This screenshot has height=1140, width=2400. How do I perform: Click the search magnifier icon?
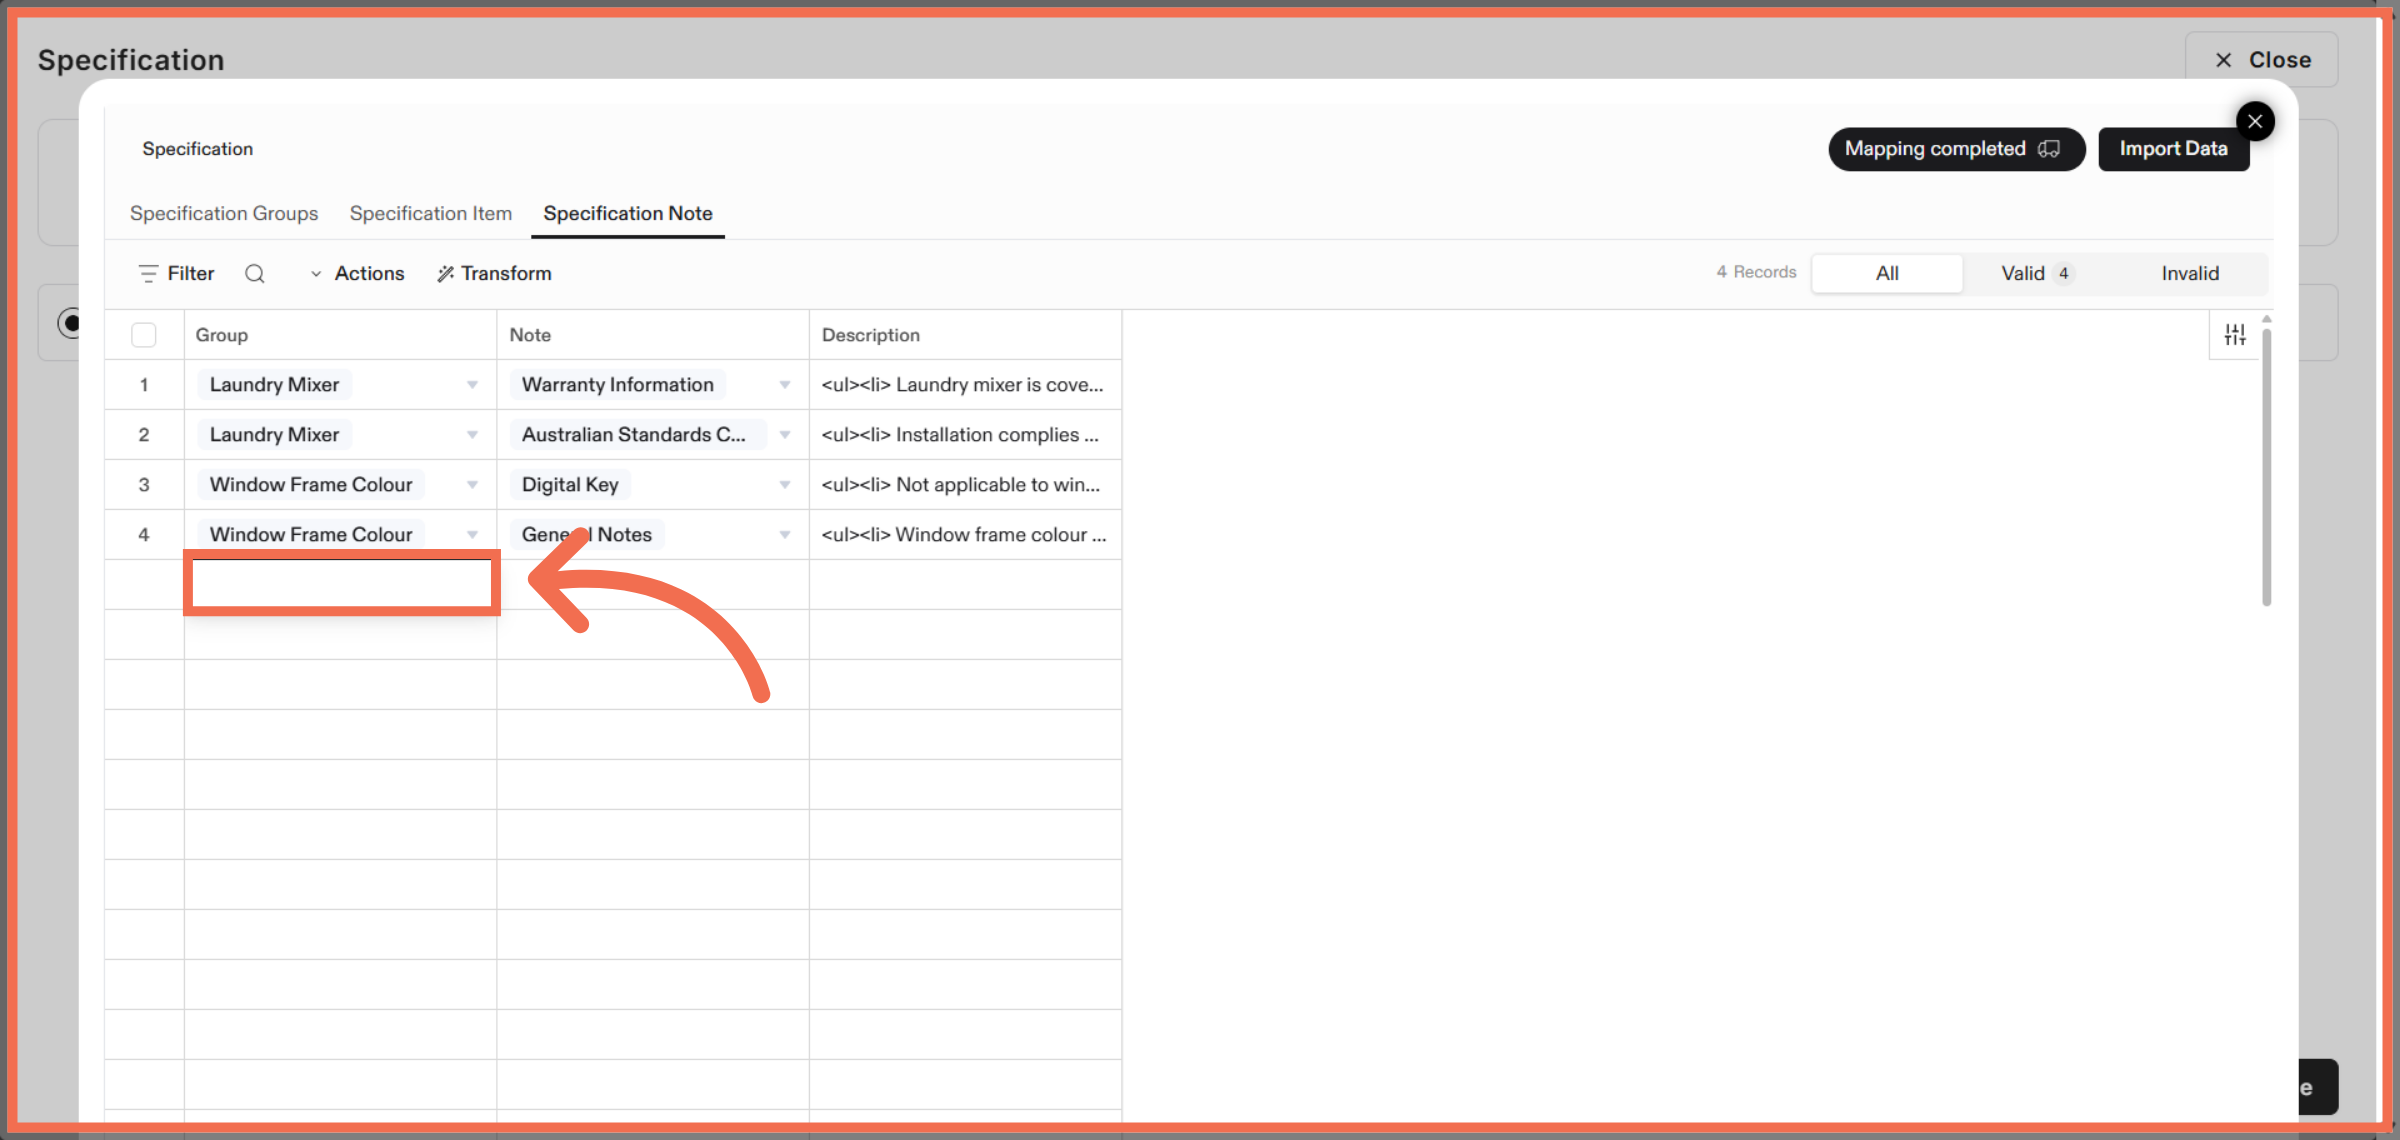pyautogui.click(x=255, y=273)
